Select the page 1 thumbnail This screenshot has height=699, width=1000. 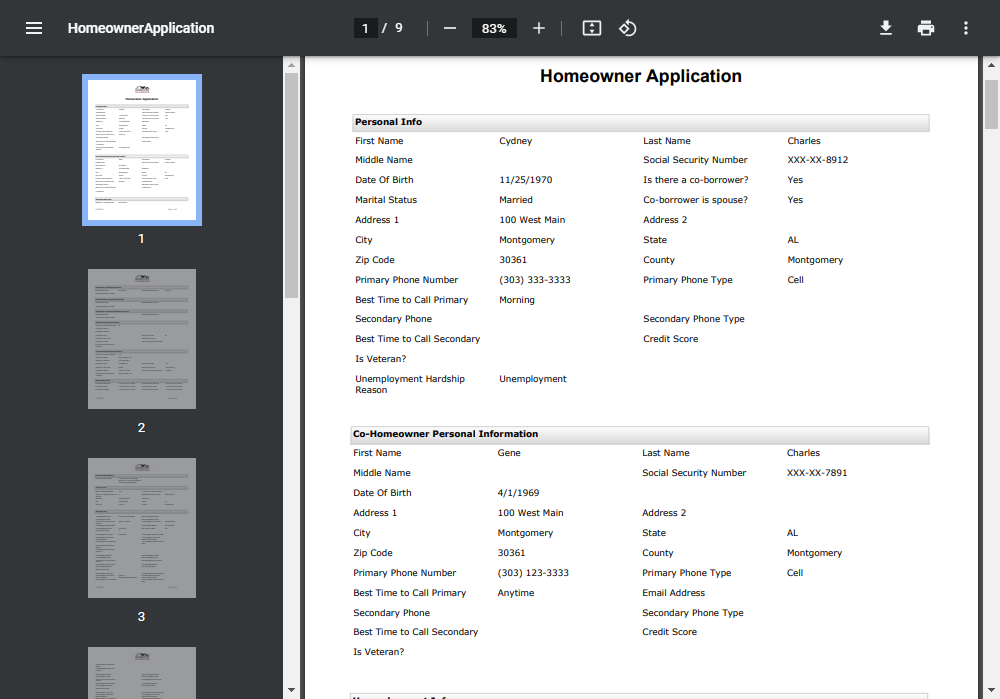click(x=141, y=149)
